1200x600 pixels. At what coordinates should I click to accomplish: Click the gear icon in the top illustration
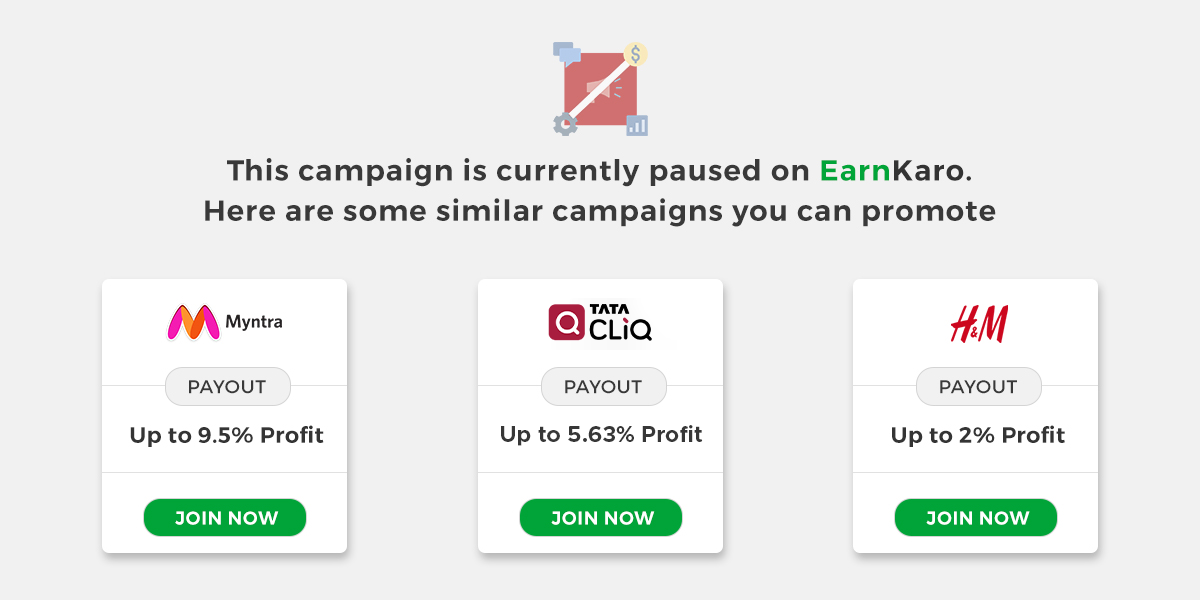tap(563, 122)
